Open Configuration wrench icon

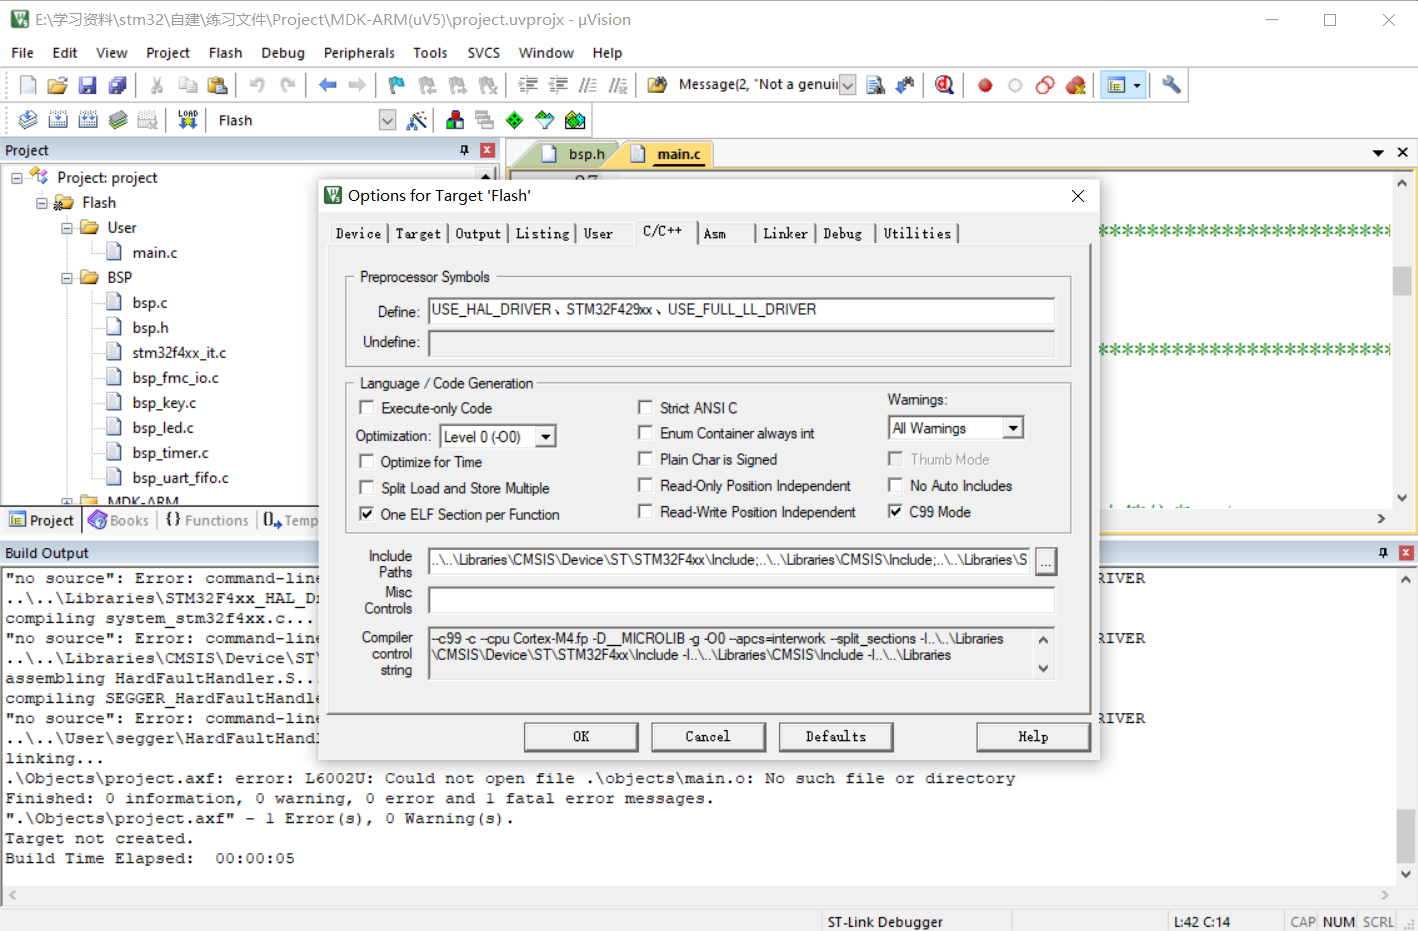tap(1171, 85)
